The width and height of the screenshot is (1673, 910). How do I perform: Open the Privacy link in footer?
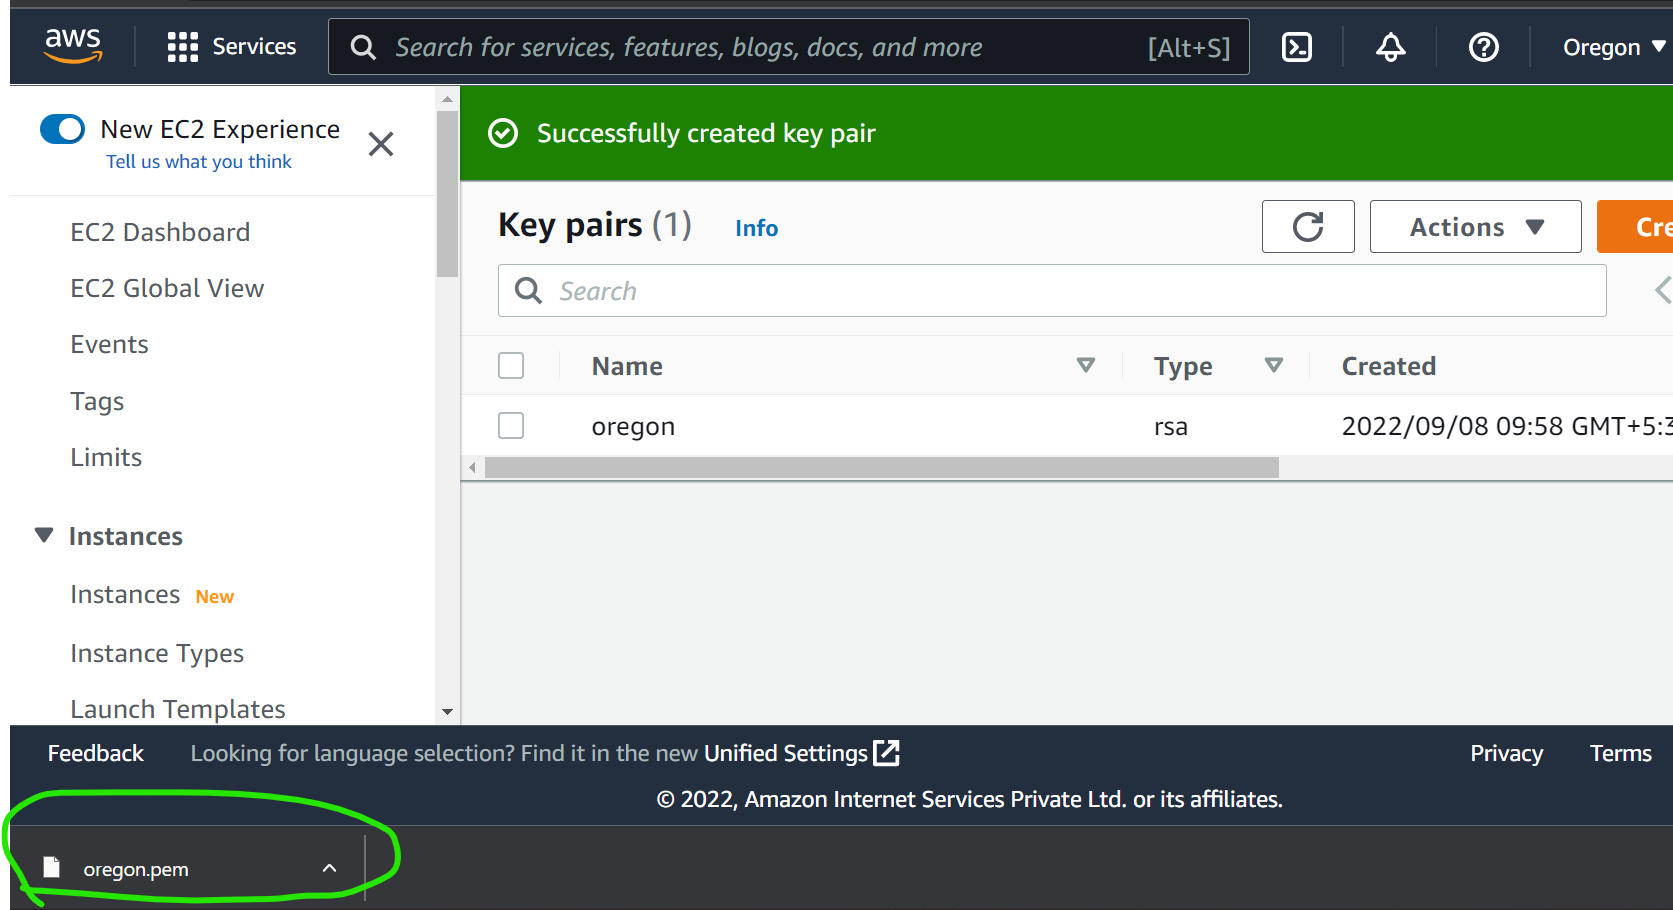point(1506,753)
